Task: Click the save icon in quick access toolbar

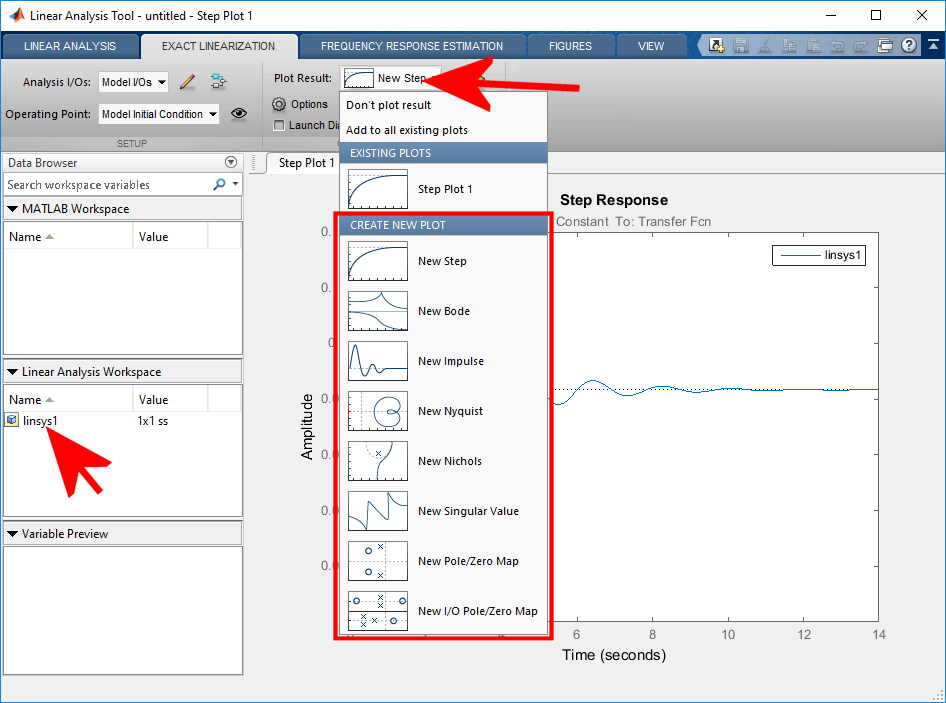Action: tap(741, 45)
